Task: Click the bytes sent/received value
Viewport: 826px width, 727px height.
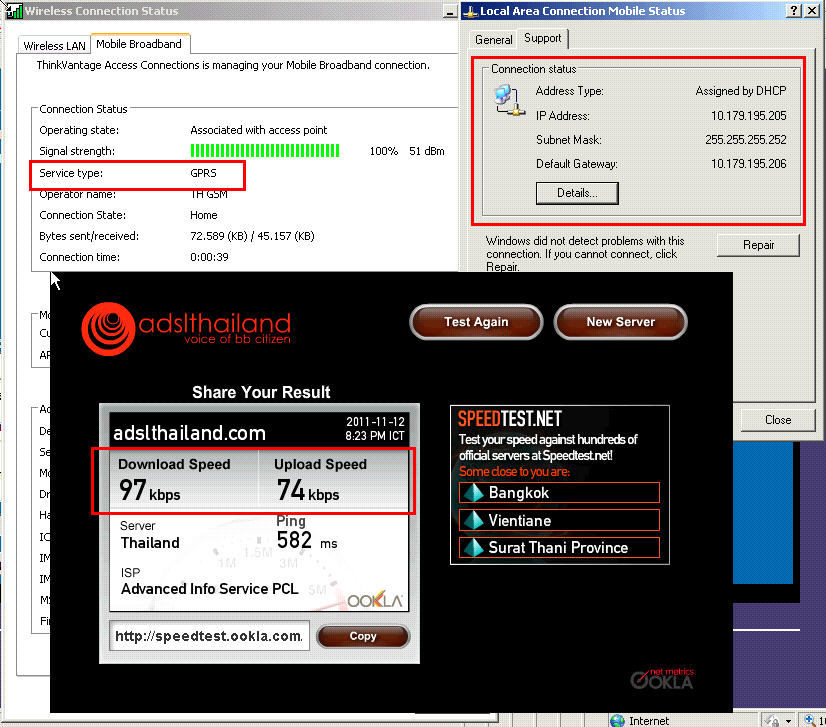Action: point(252,236)
